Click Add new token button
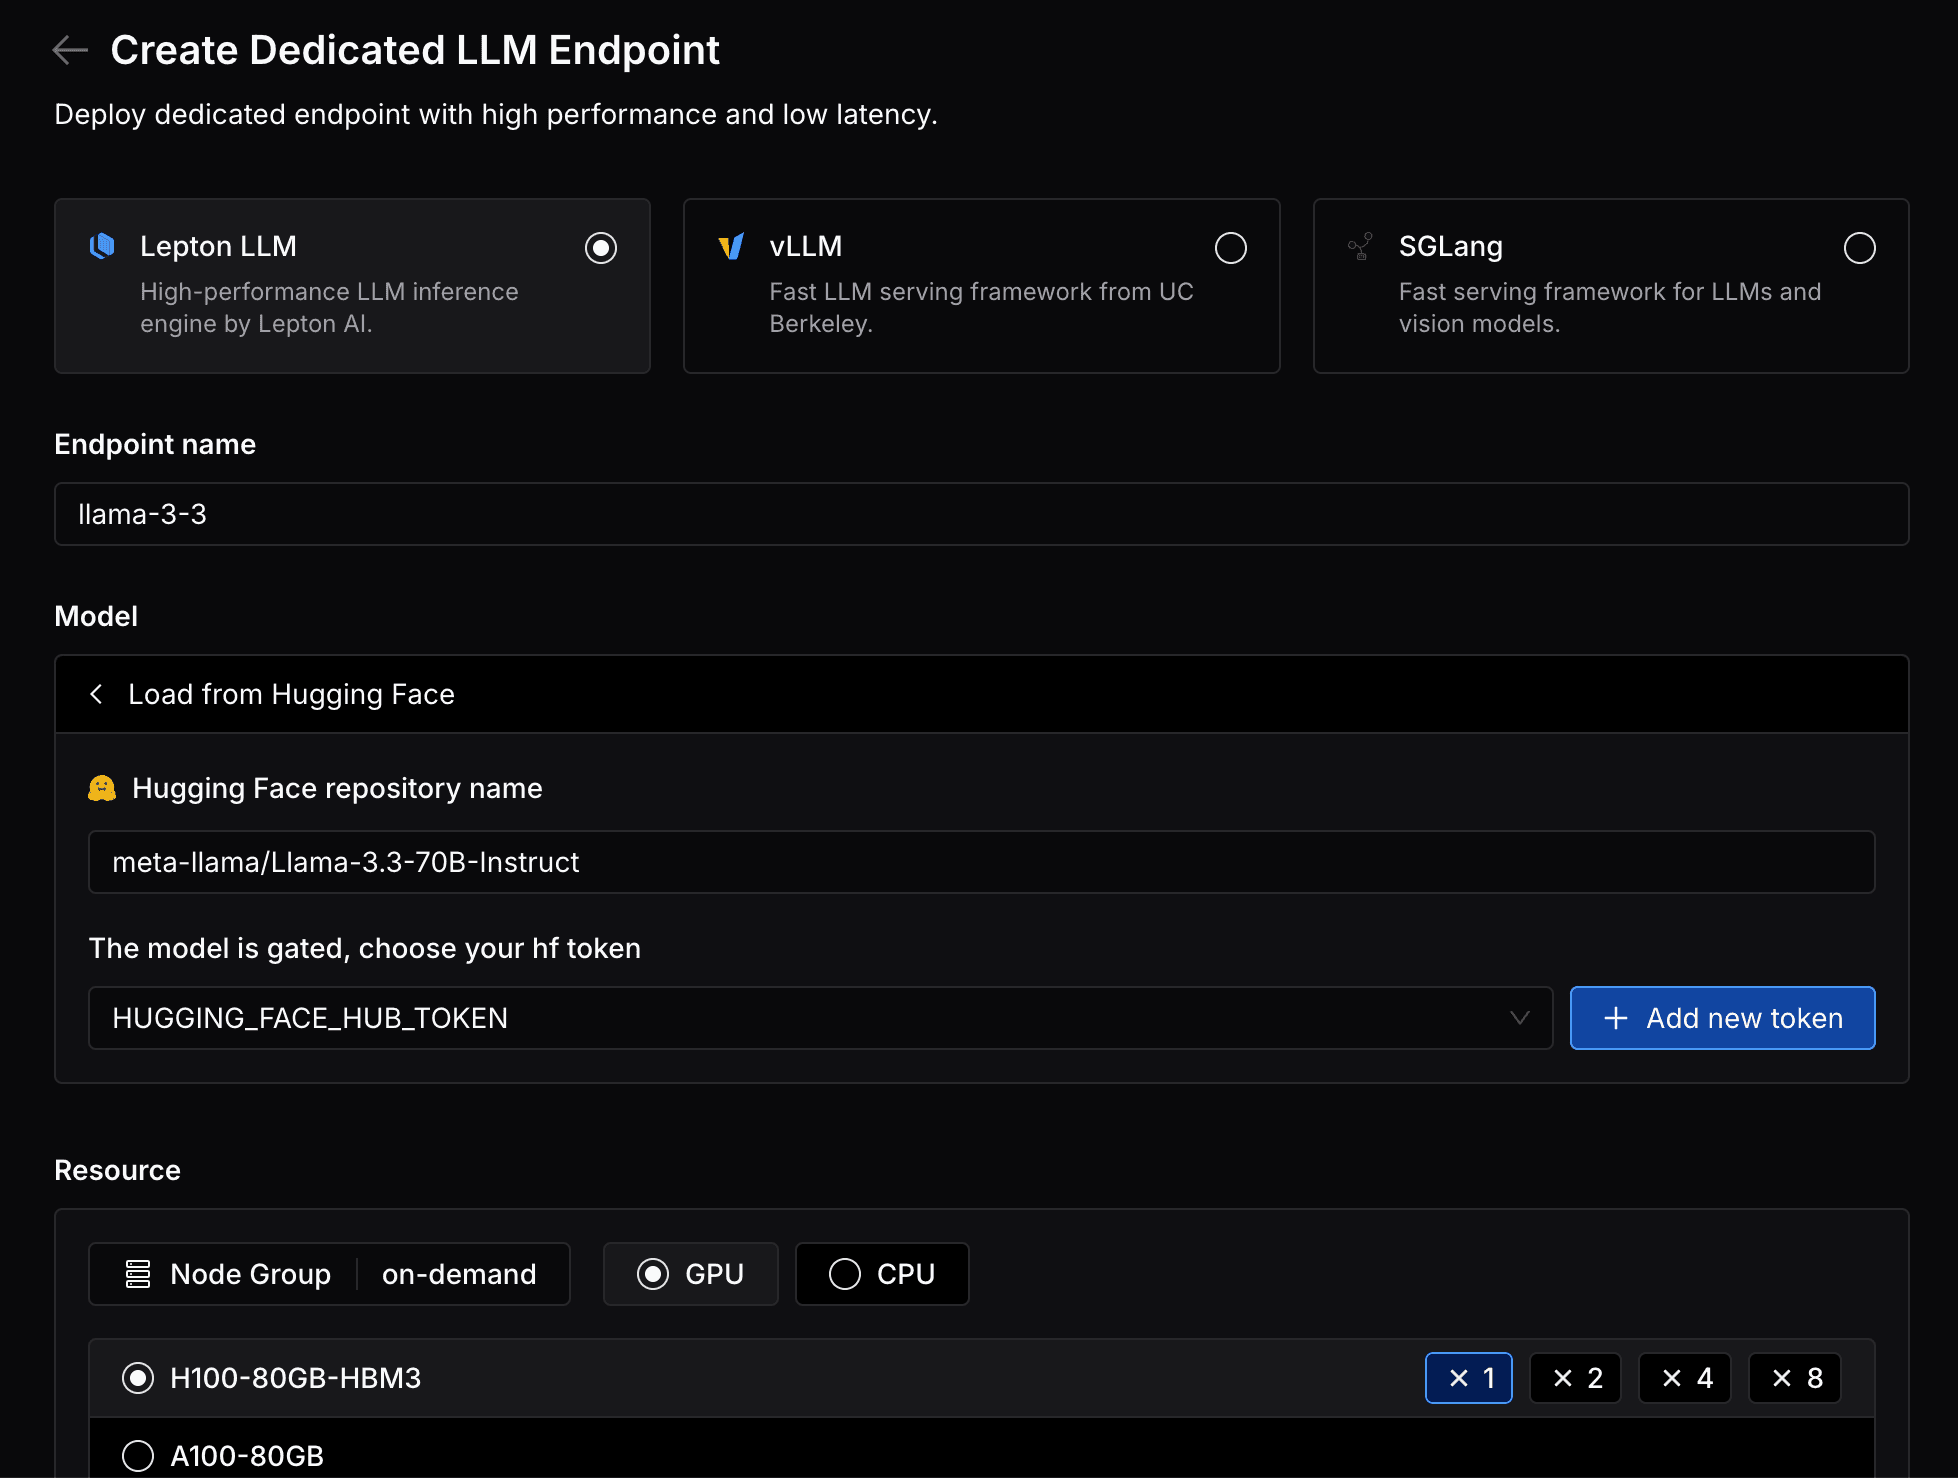The image size is (1958, 1478). pyautogui.click(x=1722, y=1018)
